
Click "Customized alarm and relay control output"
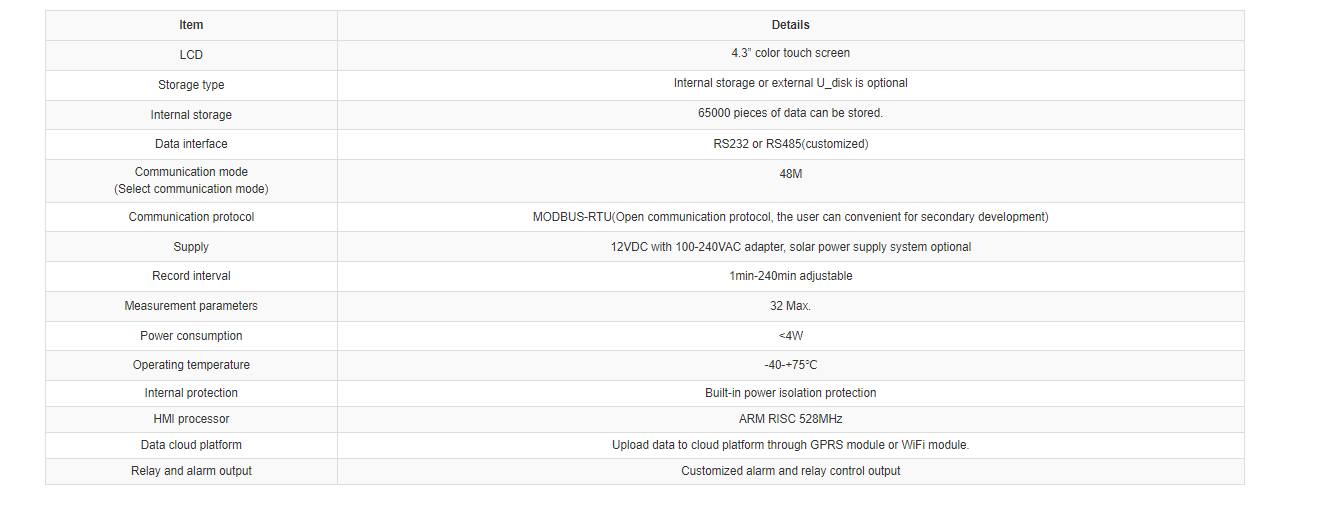coord(790,471)
